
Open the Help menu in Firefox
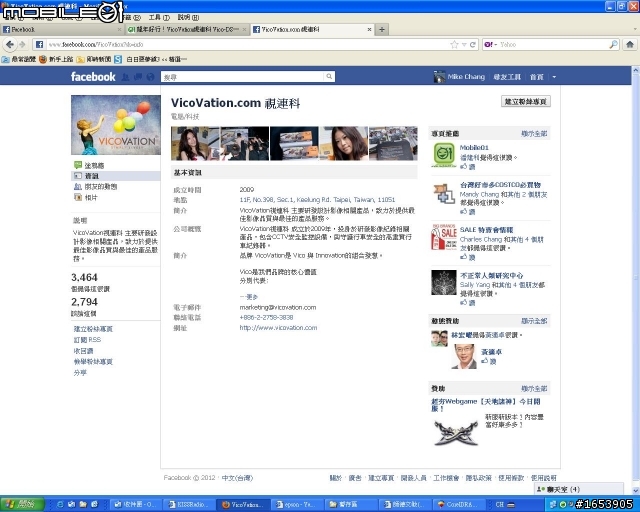click(x=188, y=17)
